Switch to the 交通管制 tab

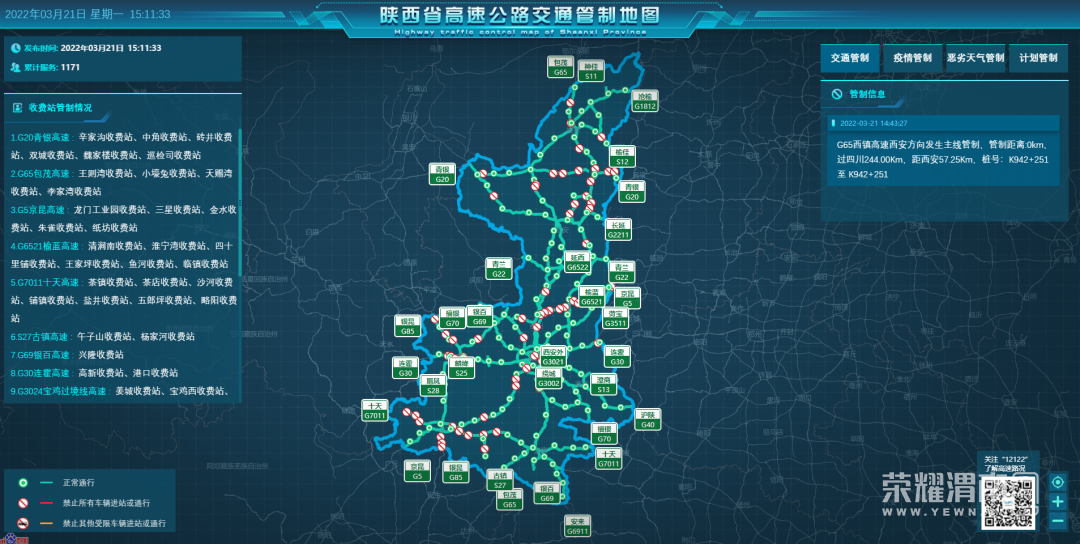850,58
